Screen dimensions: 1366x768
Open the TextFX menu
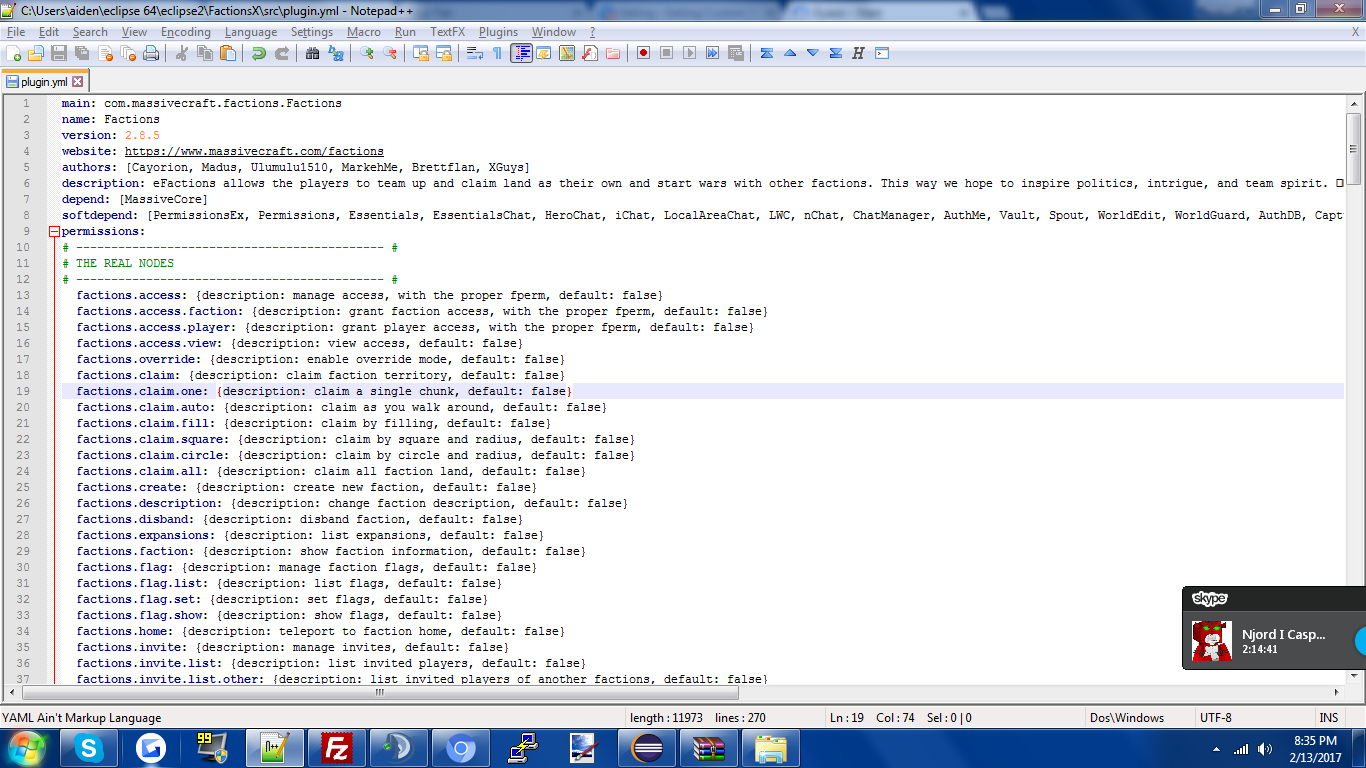[448, 32]
